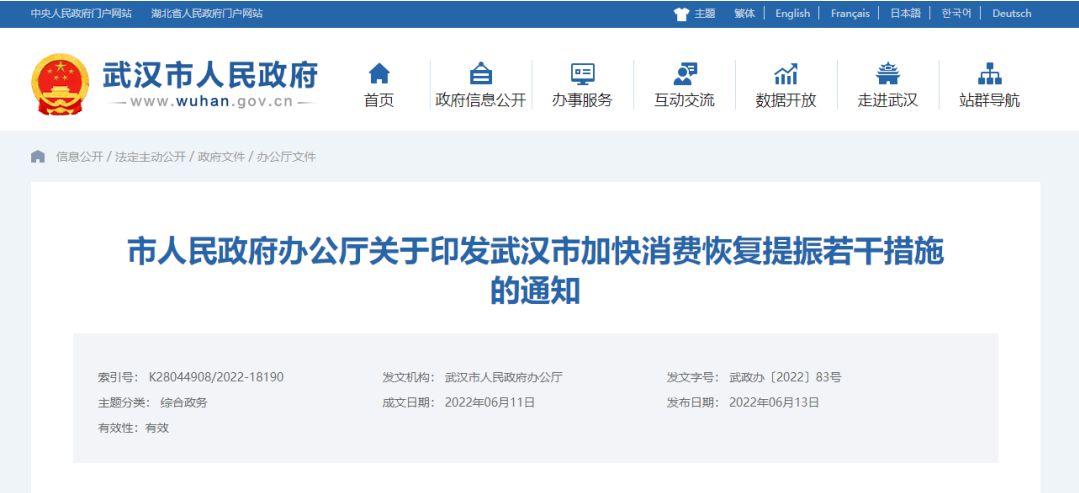Open the 办事服务 menu label
1079x493 pixels.
[582, 100]
